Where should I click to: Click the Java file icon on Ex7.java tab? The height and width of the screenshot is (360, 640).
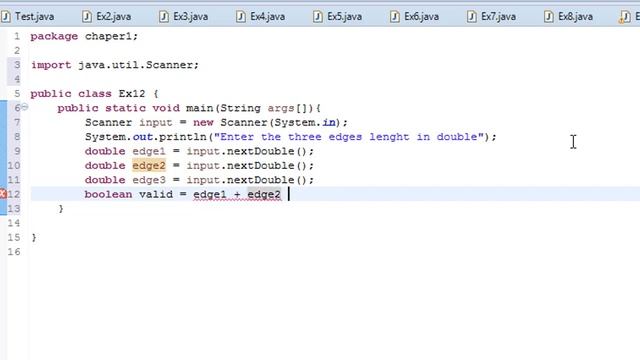471,17
